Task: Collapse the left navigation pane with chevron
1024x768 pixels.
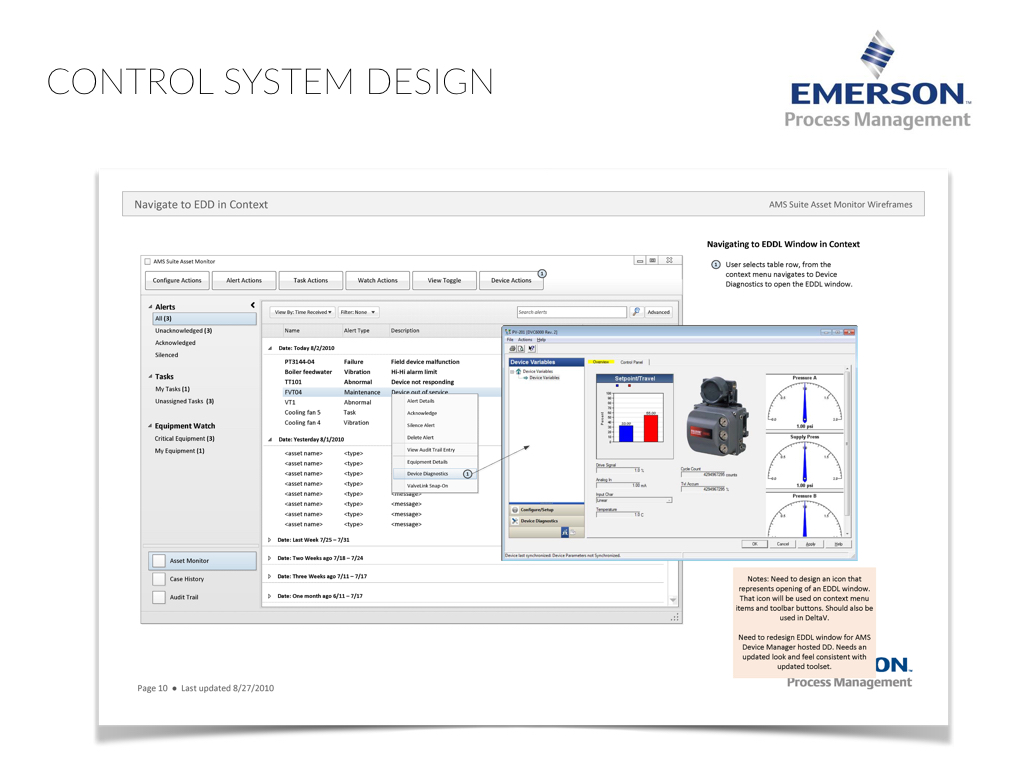Action: [253, 305]
